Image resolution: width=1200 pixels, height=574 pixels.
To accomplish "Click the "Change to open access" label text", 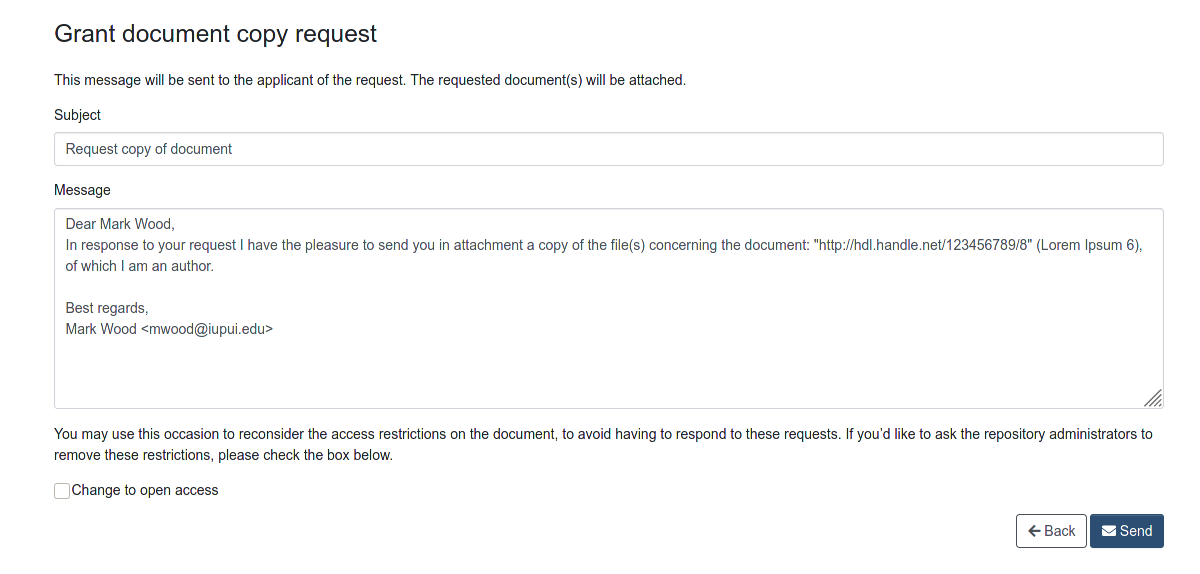I will (145, 490).
